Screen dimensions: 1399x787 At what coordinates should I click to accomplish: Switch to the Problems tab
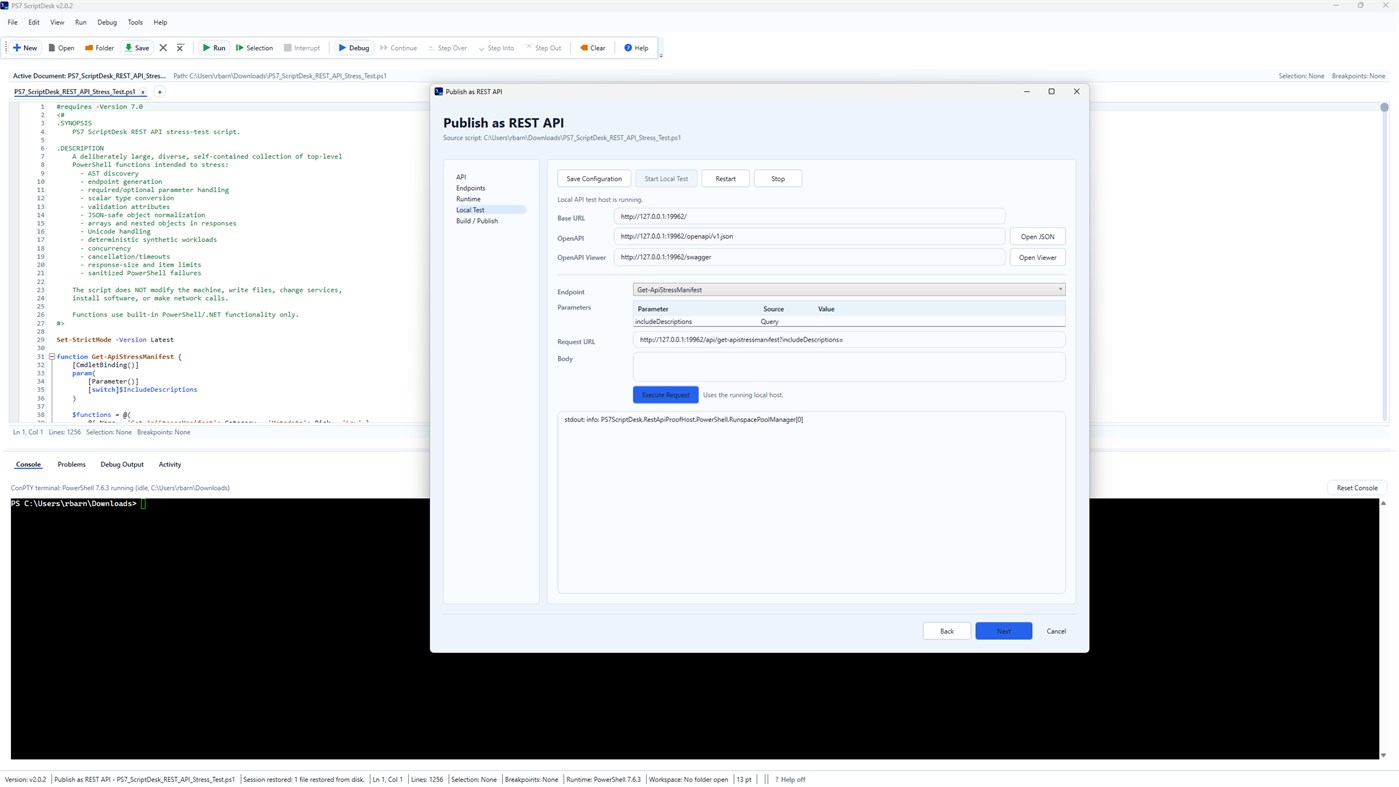[71, 465]
